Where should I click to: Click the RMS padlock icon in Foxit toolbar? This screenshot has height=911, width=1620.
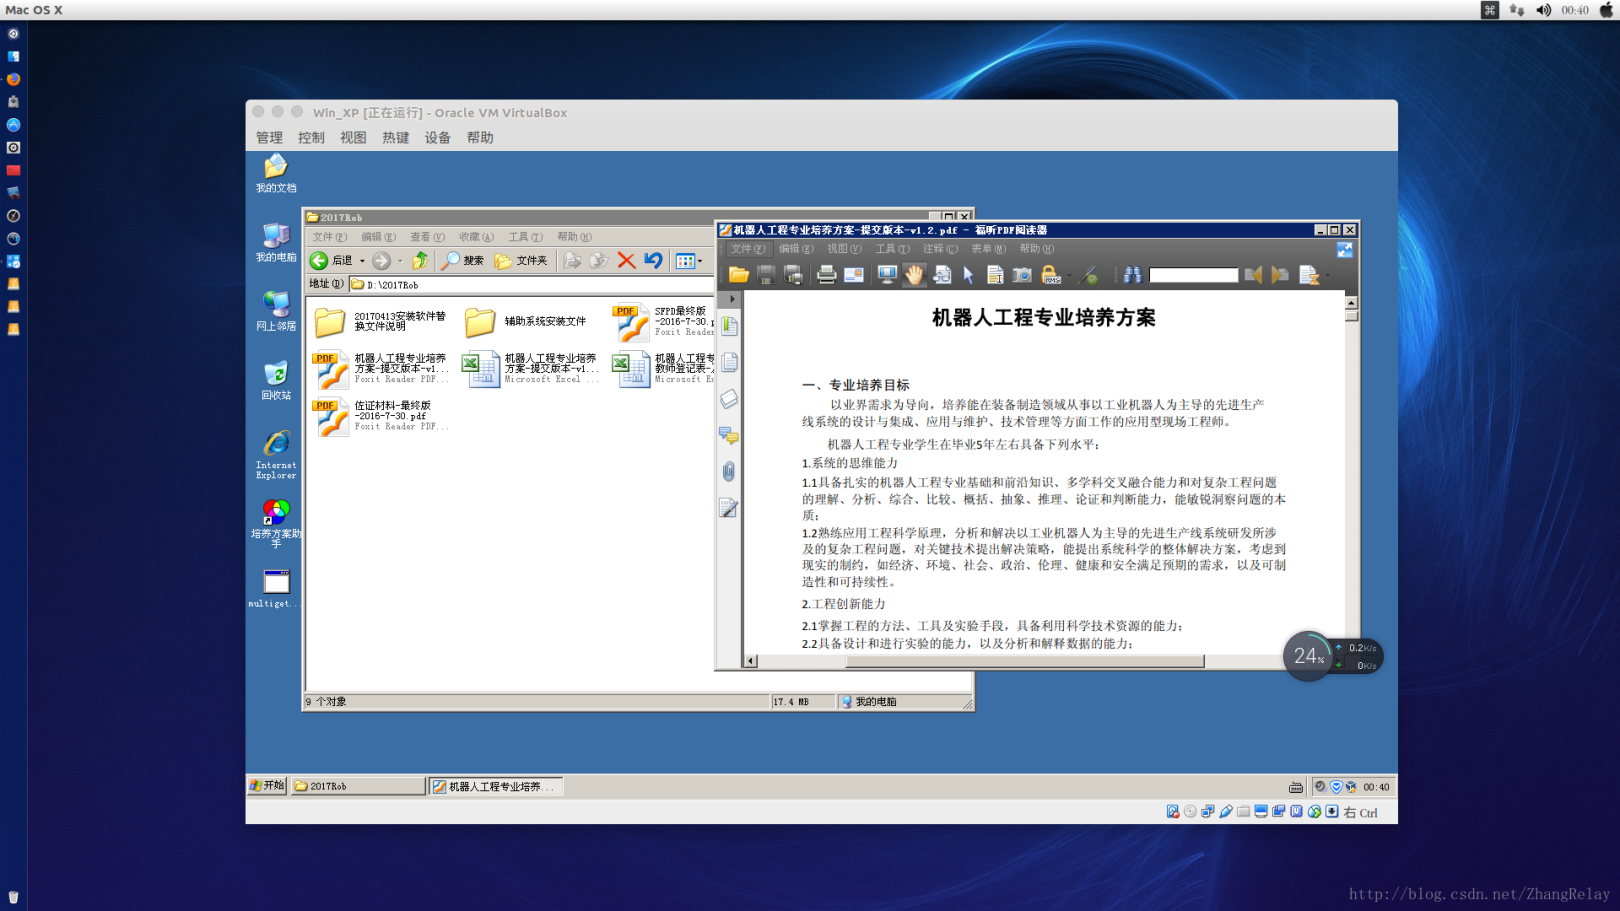(x=1049, y=274)
